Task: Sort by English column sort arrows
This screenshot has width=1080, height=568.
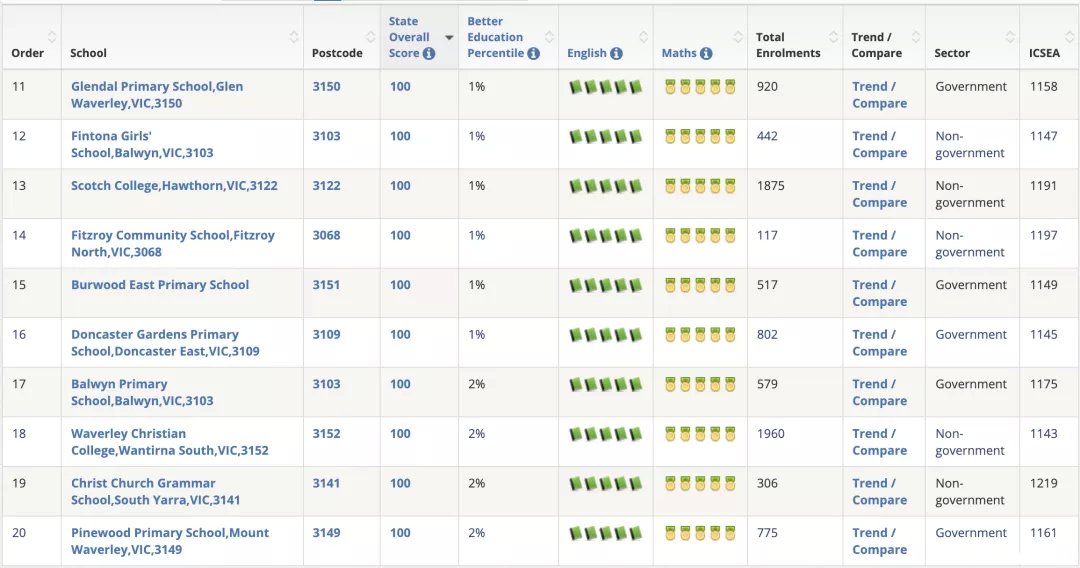Action: pyautogui.click(x=643, y=36)
